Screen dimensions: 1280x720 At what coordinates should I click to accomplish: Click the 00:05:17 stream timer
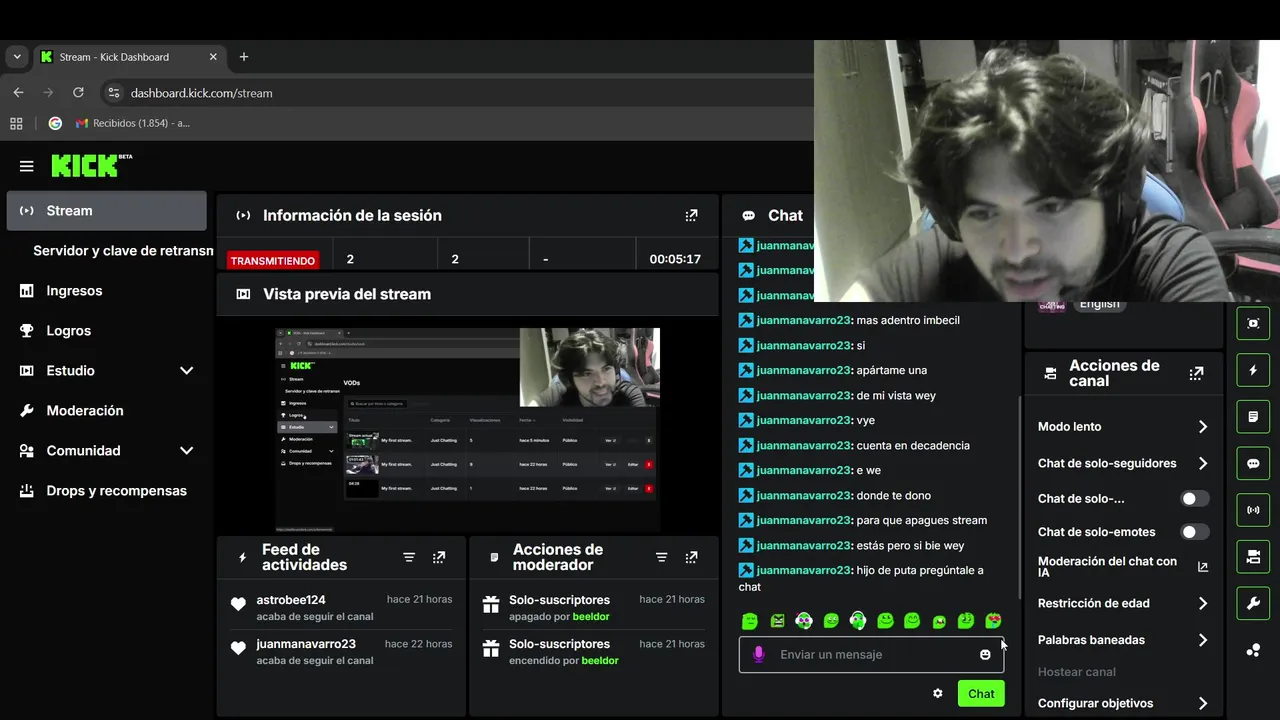(675, 259)
